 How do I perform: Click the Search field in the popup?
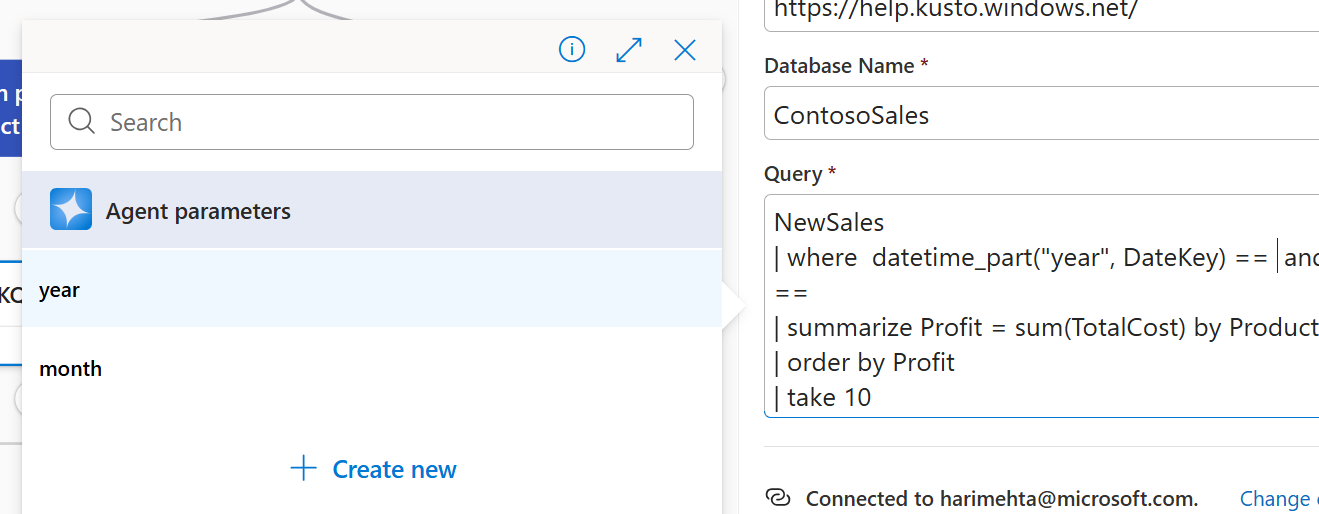pyautogui.click(x=372, y=122)
